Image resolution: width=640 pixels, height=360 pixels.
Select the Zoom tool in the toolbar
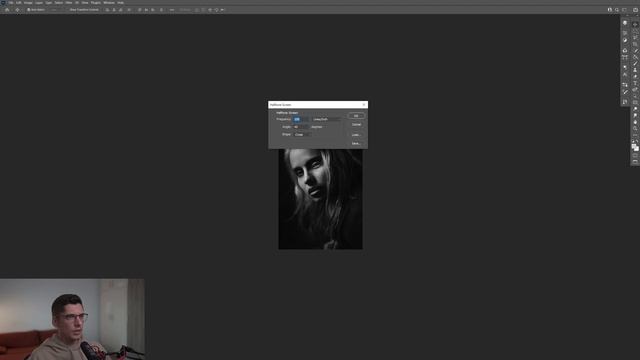tap(635, 129)
